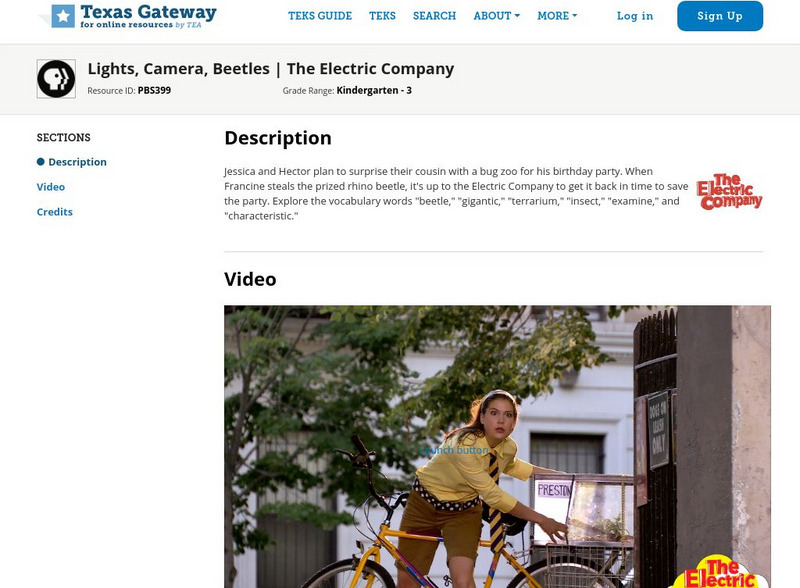Select Description in the Sections sidebar
The height and width of the screenshot is (588, 800).
click(x=78, y=162)
